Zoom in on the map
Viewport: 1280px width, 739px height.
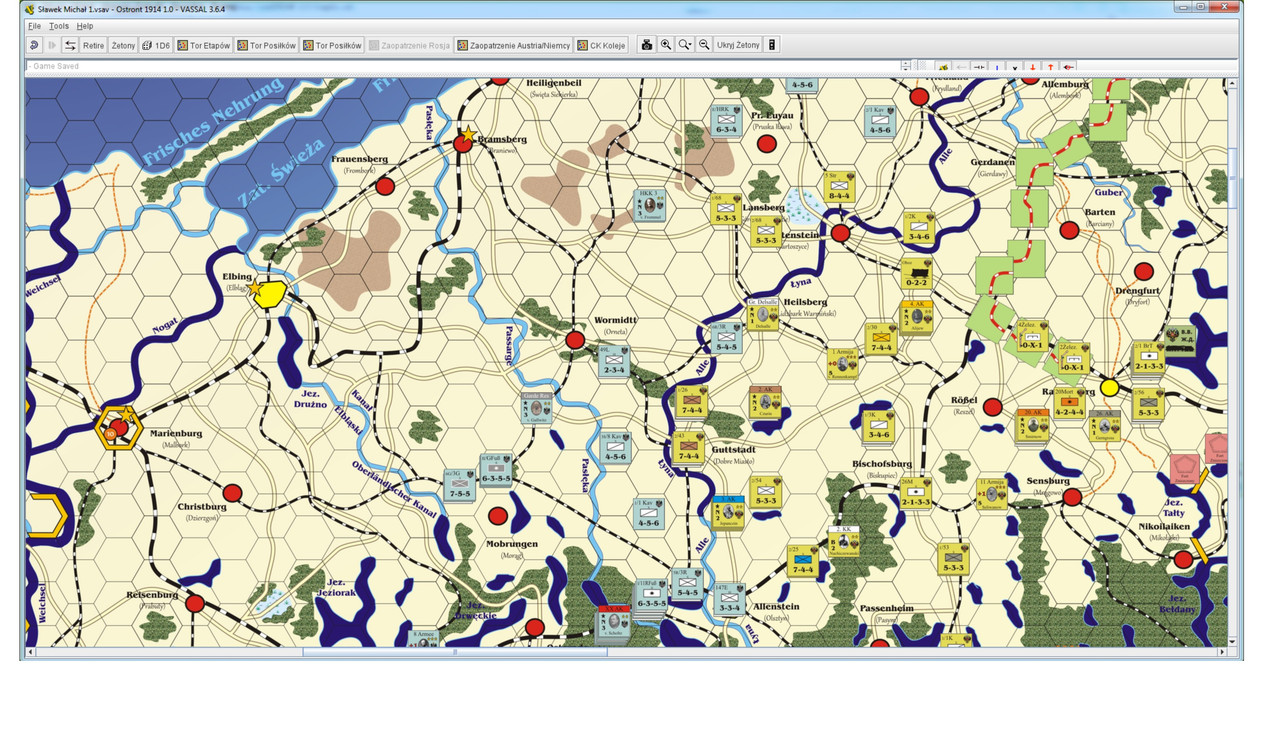(x=666, y=45)
